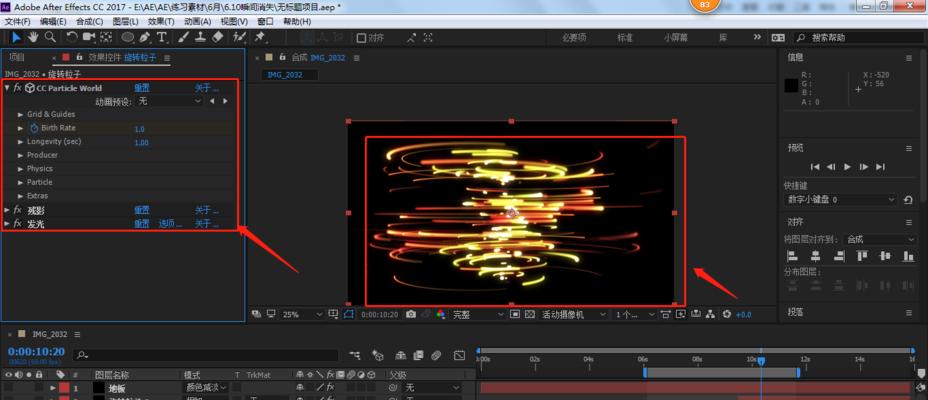928x400 pixels.
Task: Select the Pan Behind anchor point tool
Action: (106, 37)
